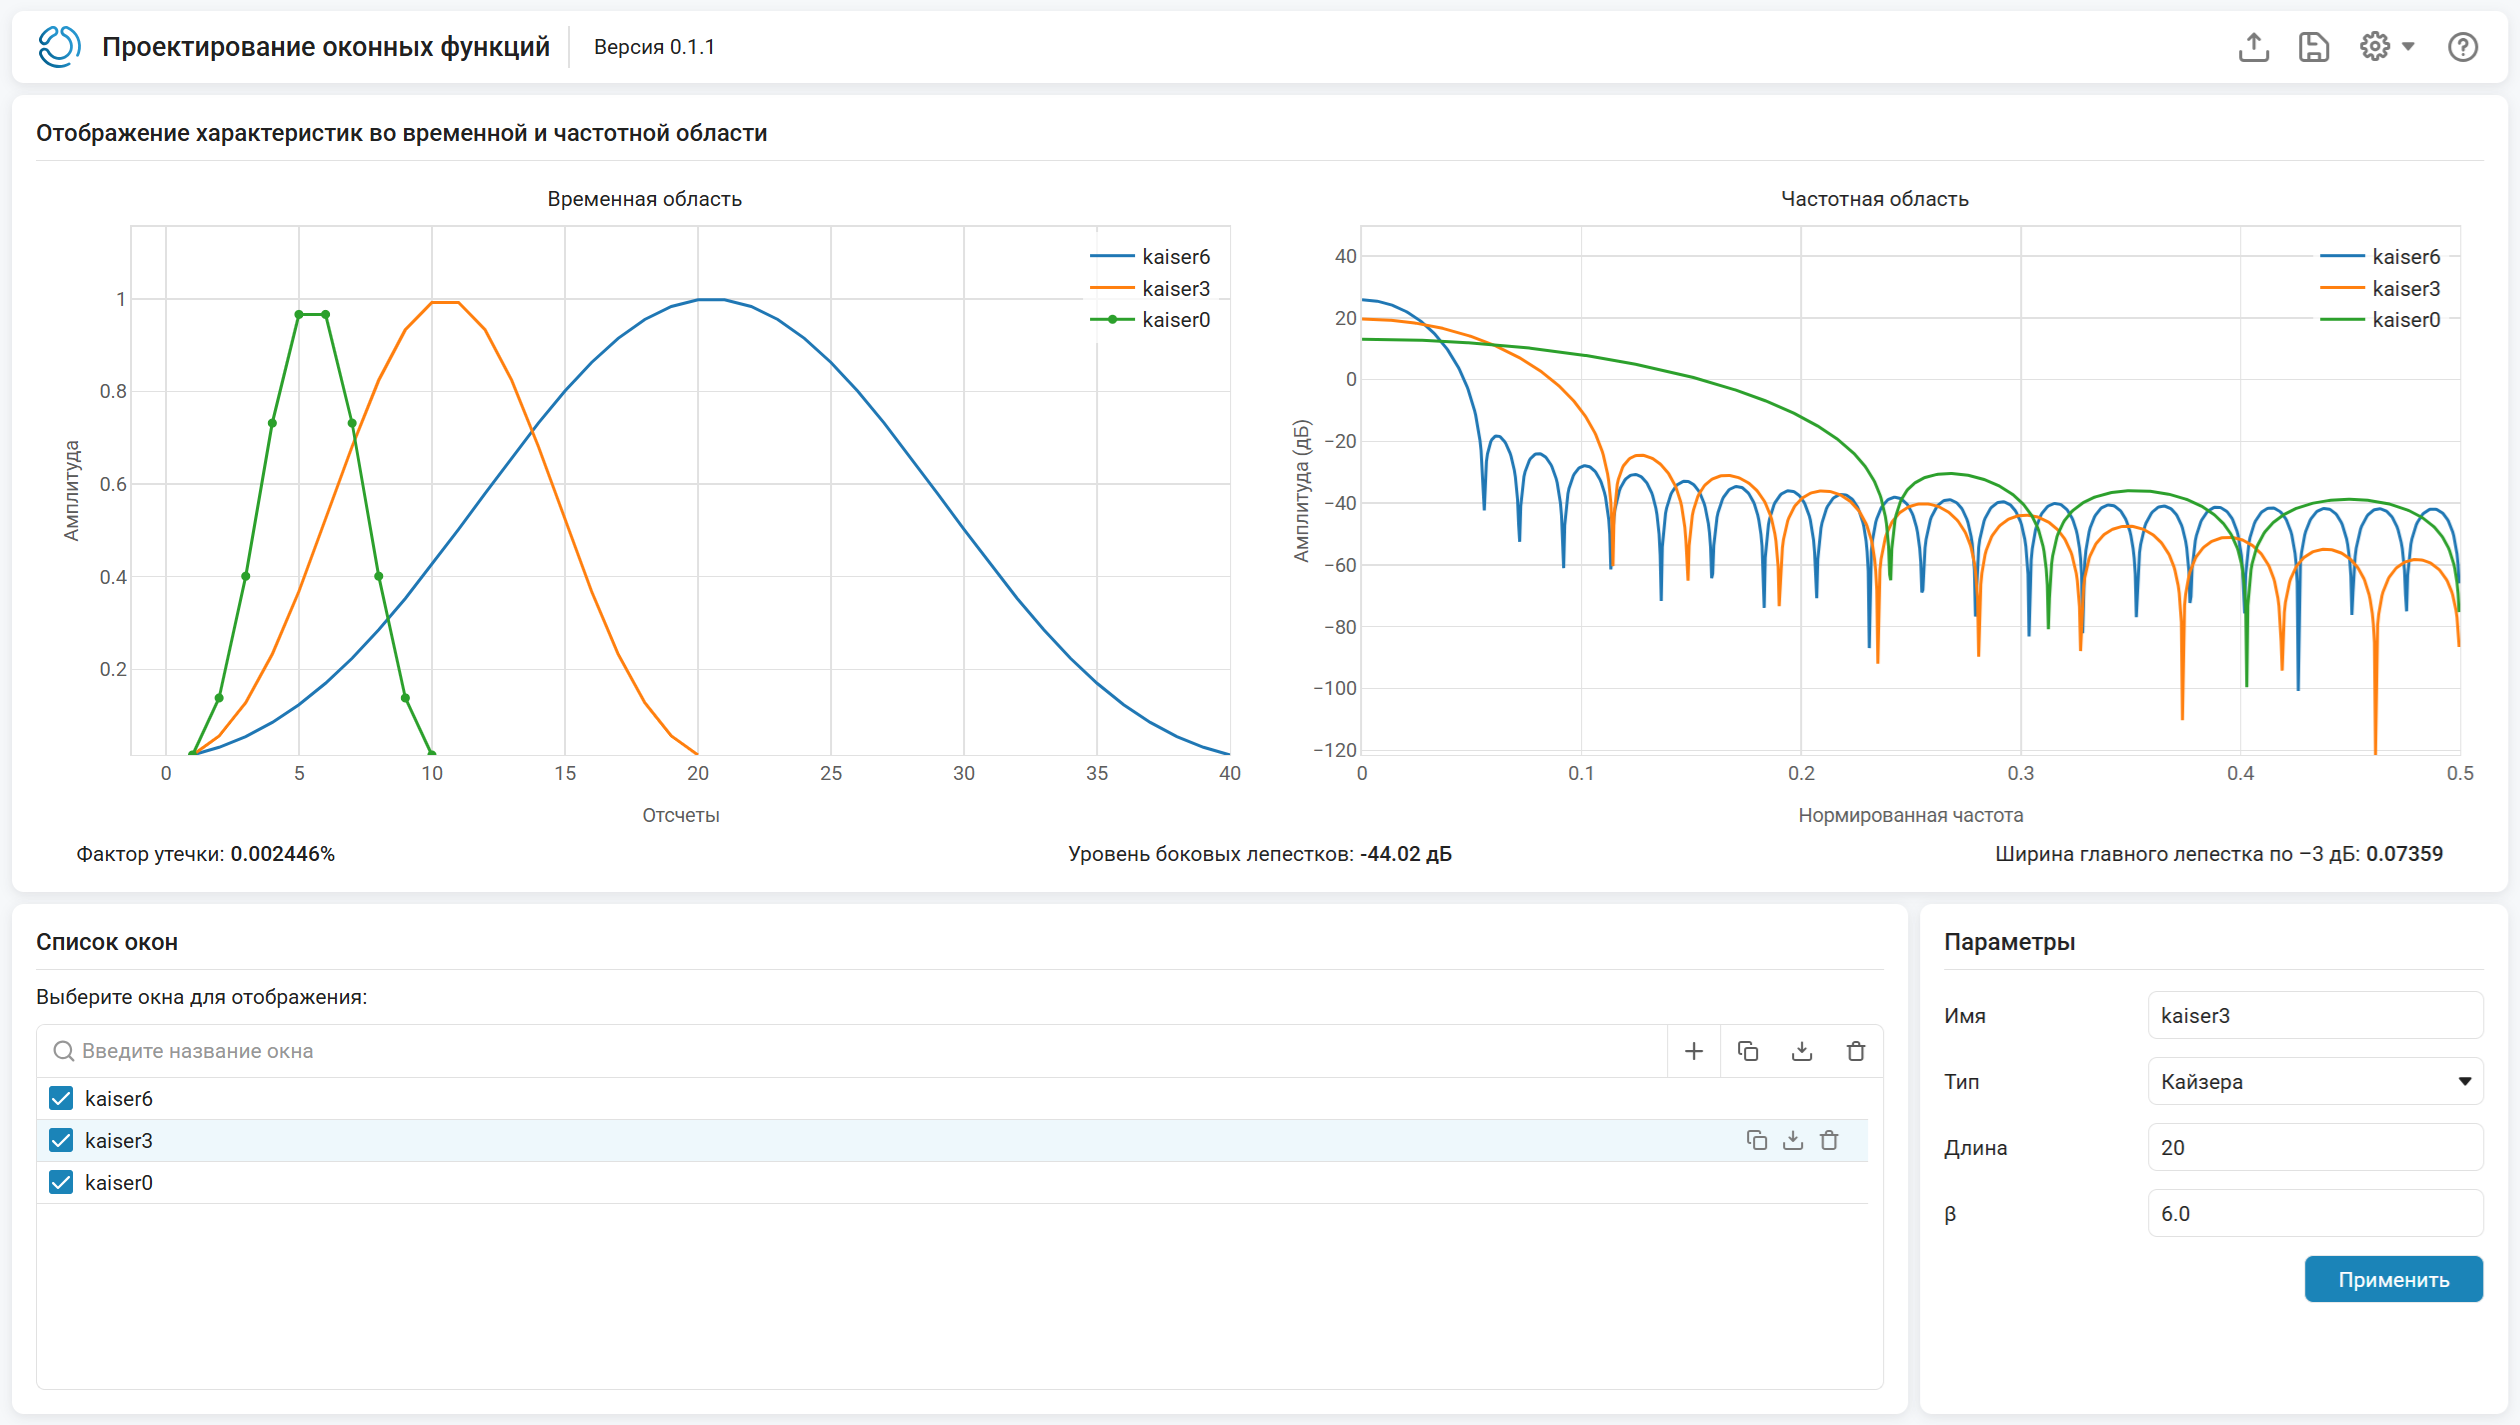Viewport: 2520px width, 1425px height.
Task: Click the toolbar copy windows icon
Action: pyautogui.click(x=1748, y=1051)
